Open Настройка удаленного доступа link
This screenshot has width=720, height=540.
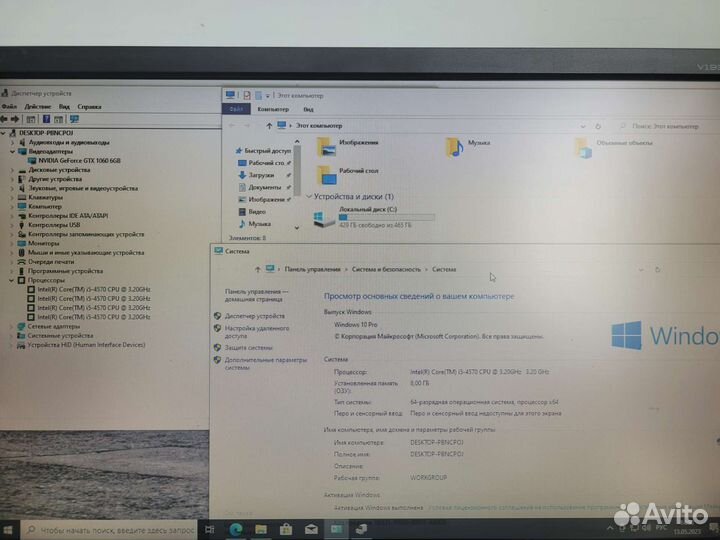pos(257,332)
